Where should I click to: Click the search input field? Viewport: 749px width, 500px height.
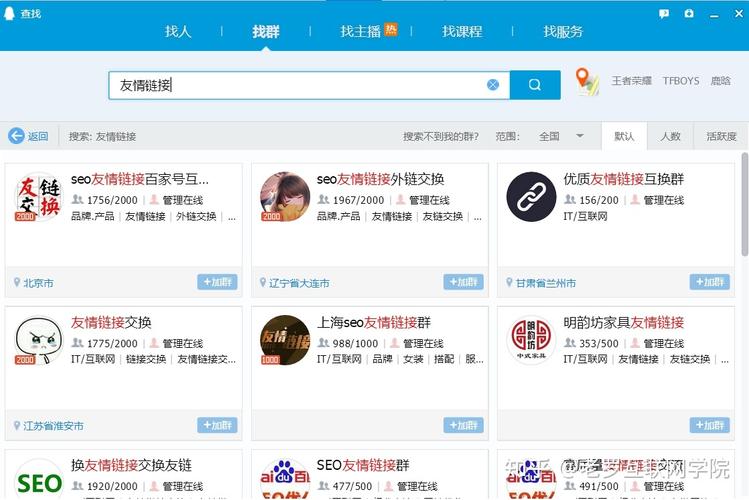(309, 85)
